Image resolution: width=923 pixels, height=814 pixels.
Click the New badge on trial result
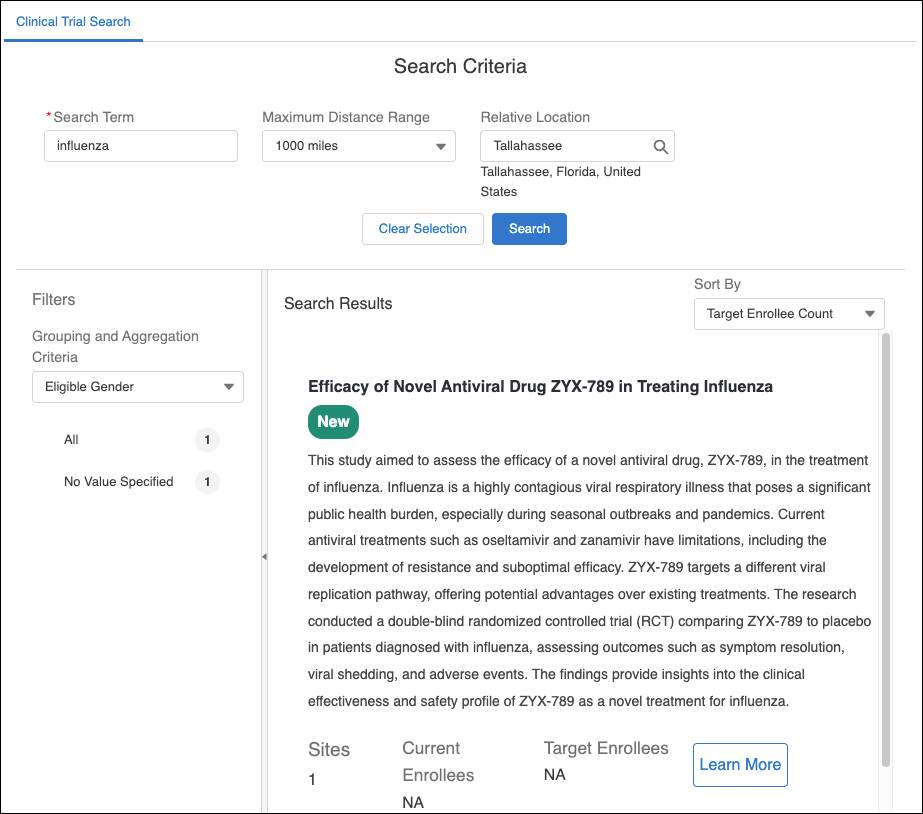coord(333,421)
